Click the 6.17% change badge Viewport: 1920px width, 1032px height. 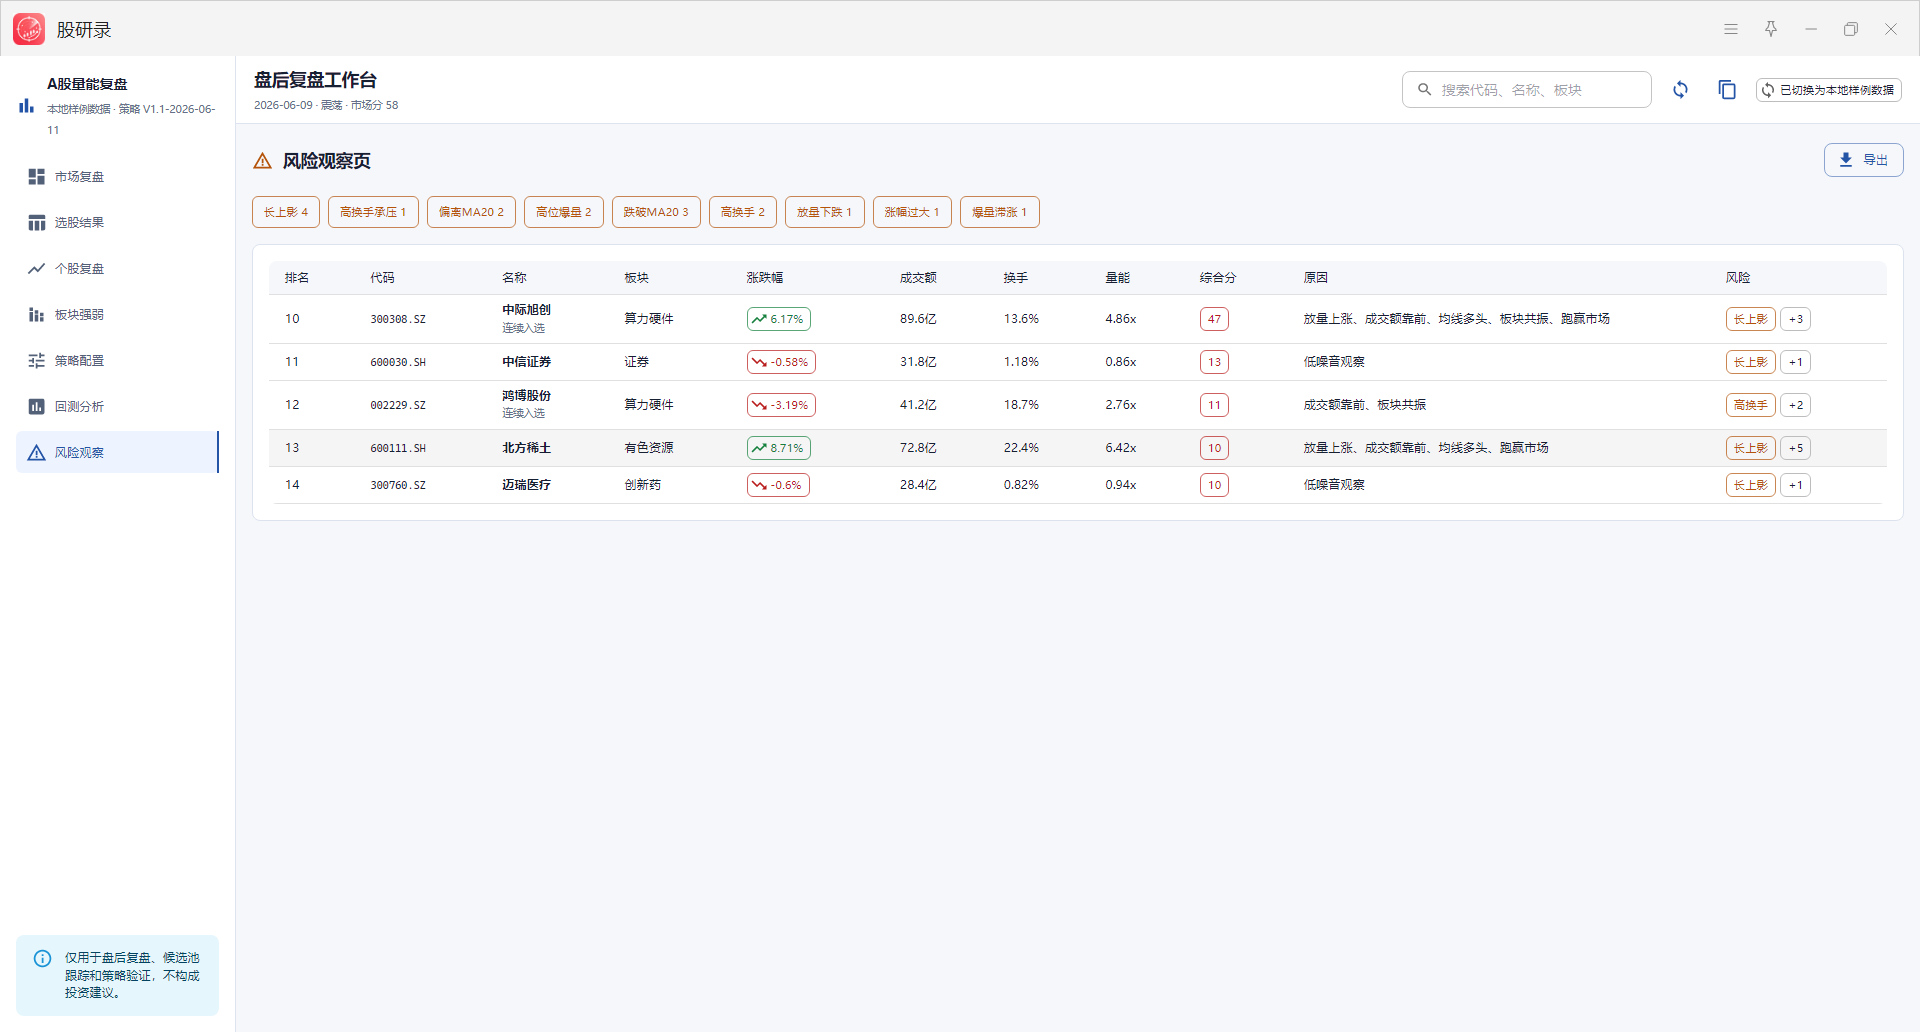[779, 319]
